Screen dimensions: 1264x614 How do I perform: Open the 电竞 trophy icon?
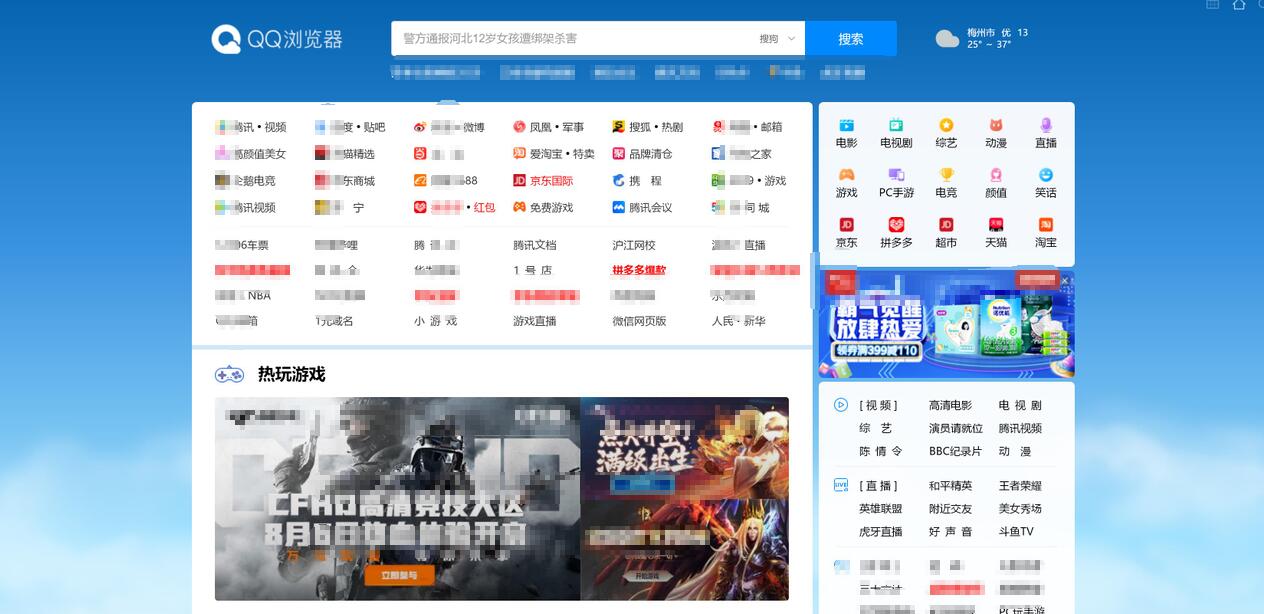pos(946,175)
